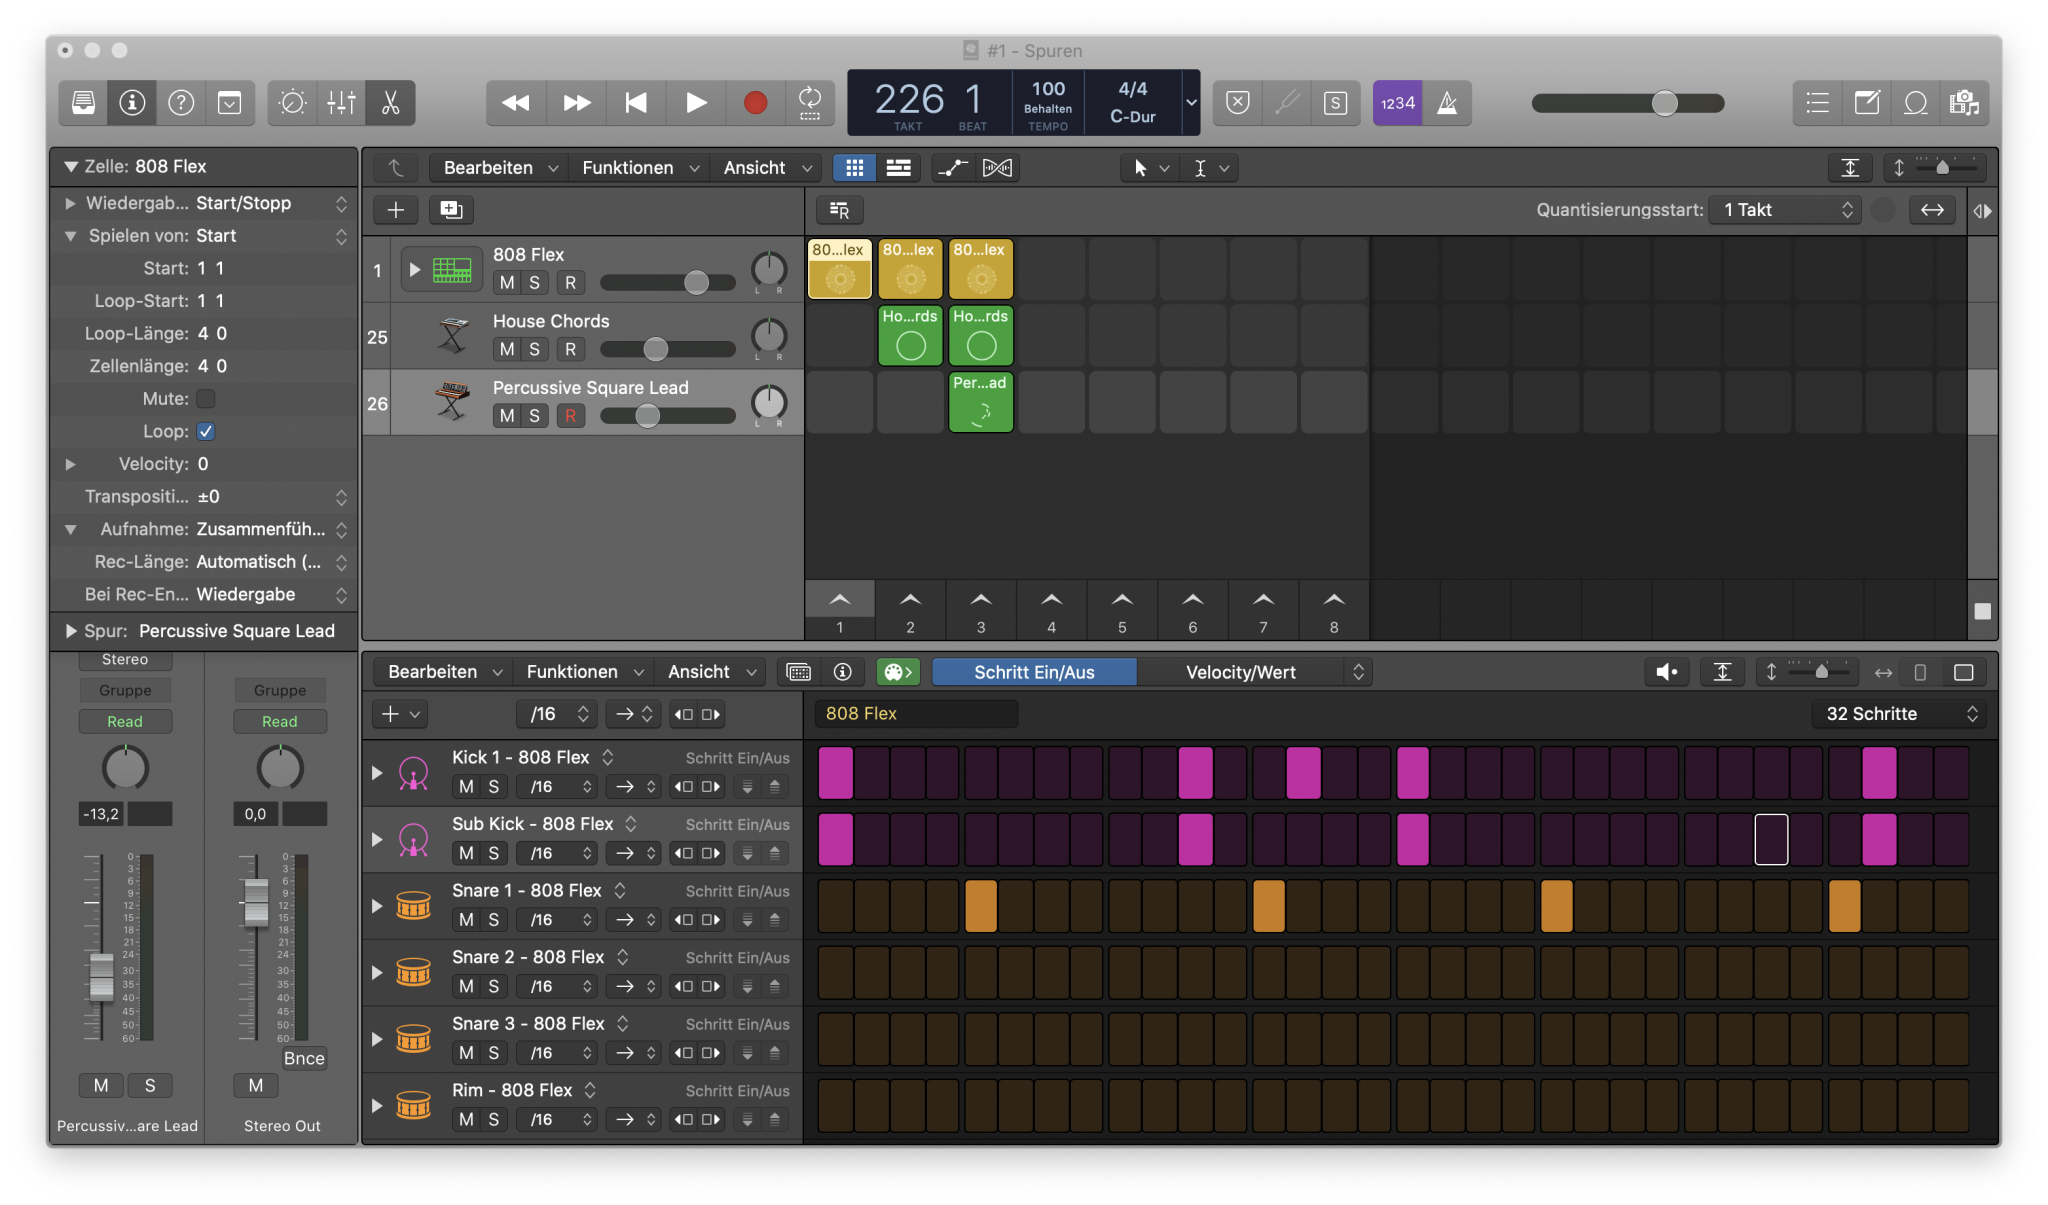Open the 32 Schritte dropdown
Image resolution: width=2048 pixels, height=1205 pixels.
coord(1898,714)
